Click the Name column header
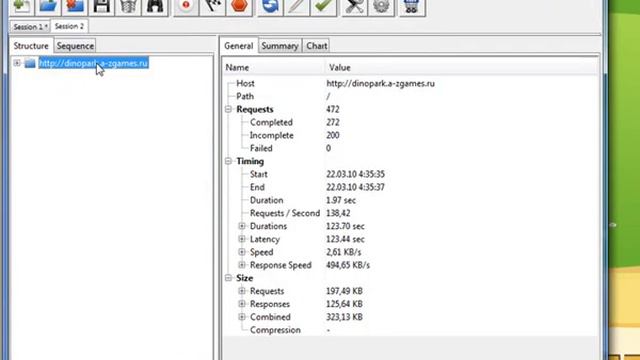 pyautogui.click(x=273, y=67)
